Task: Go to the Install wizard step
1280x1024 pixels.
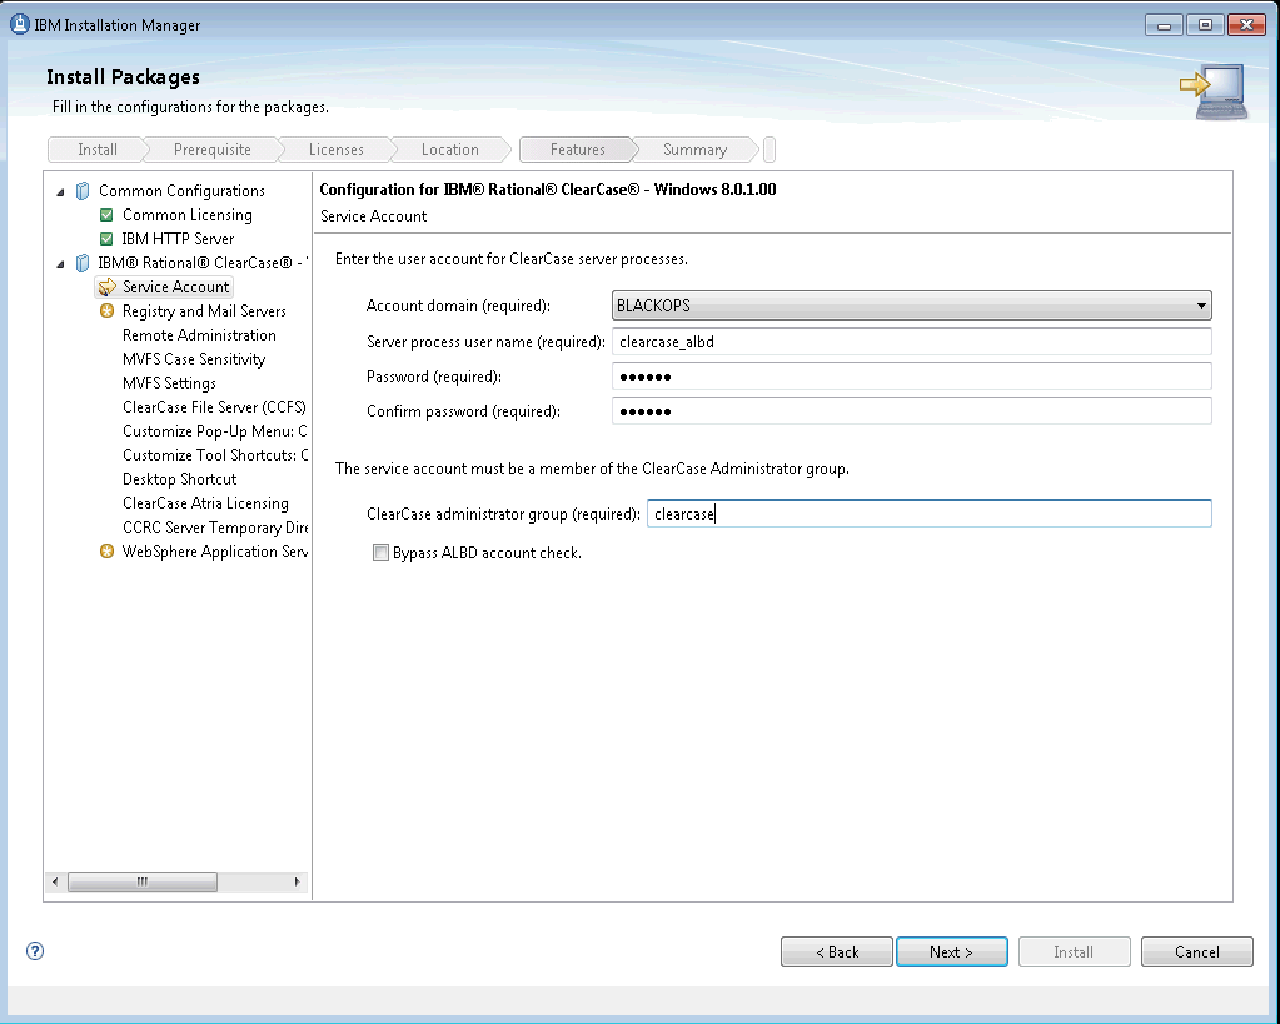Action: click(x=97, y=150)
